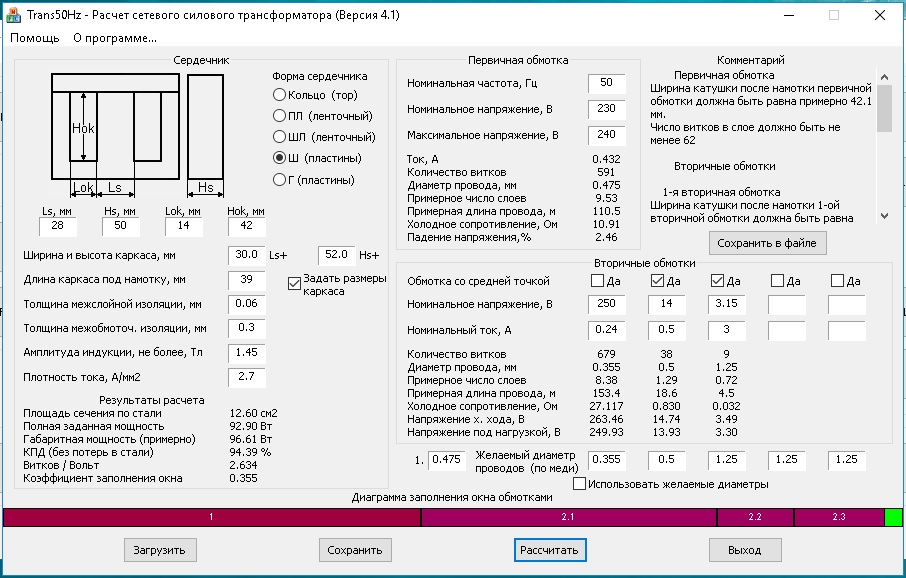Click the comment scrollbar thumb
The image size is (906, 578).
(884, 109)
